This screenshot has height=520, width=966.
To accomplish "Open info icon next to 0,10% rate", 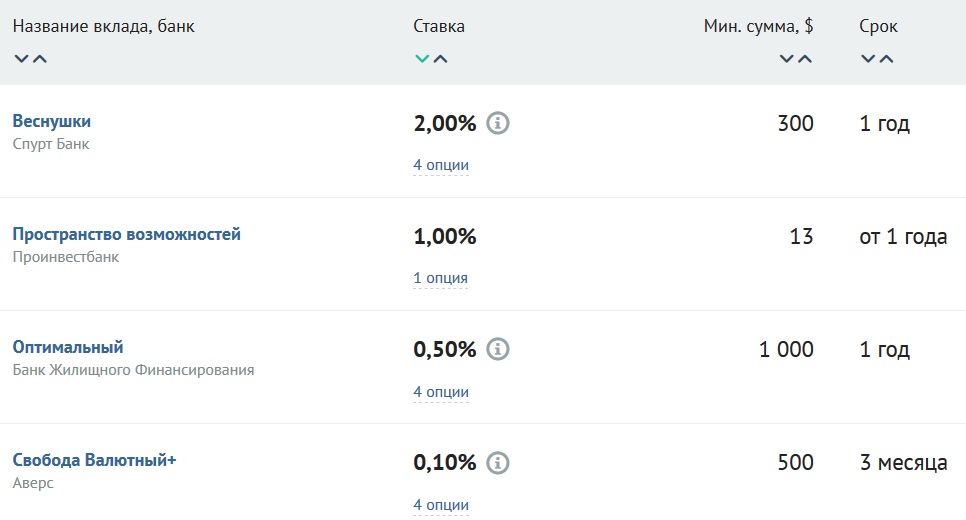I will pyautogui.click(x=498, y=463).
